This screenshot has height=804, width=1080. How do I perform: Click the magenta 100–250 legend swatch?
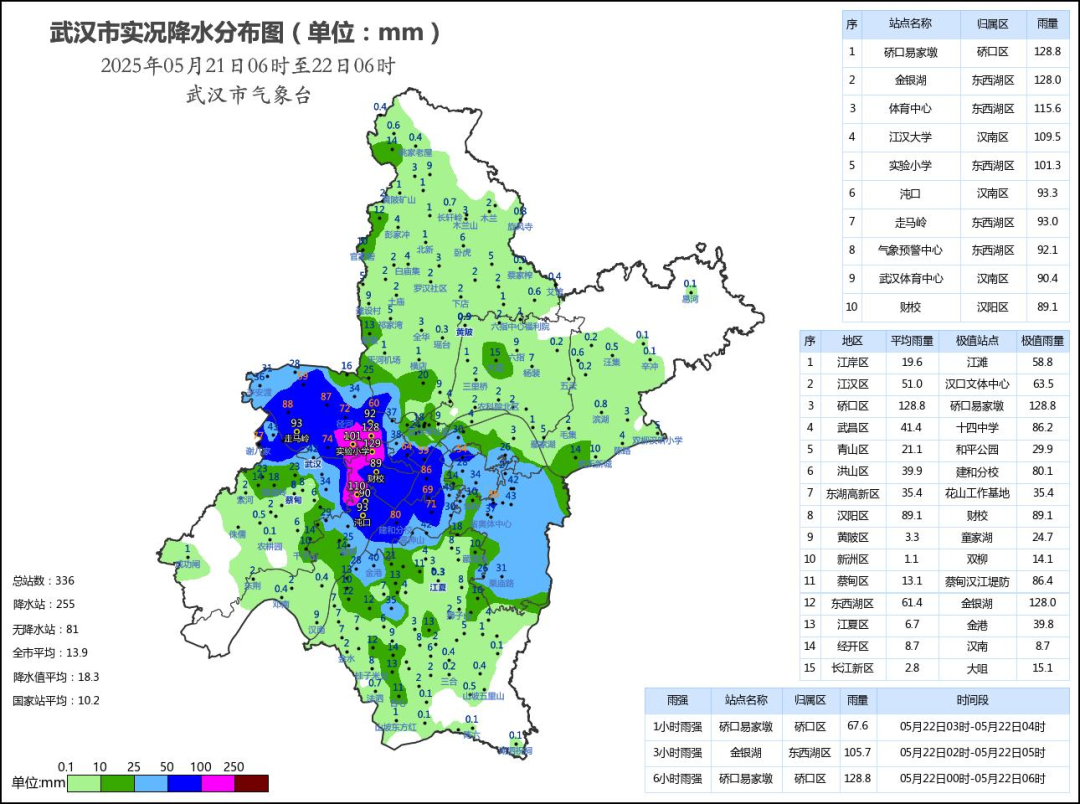click(x=218, y=783)
